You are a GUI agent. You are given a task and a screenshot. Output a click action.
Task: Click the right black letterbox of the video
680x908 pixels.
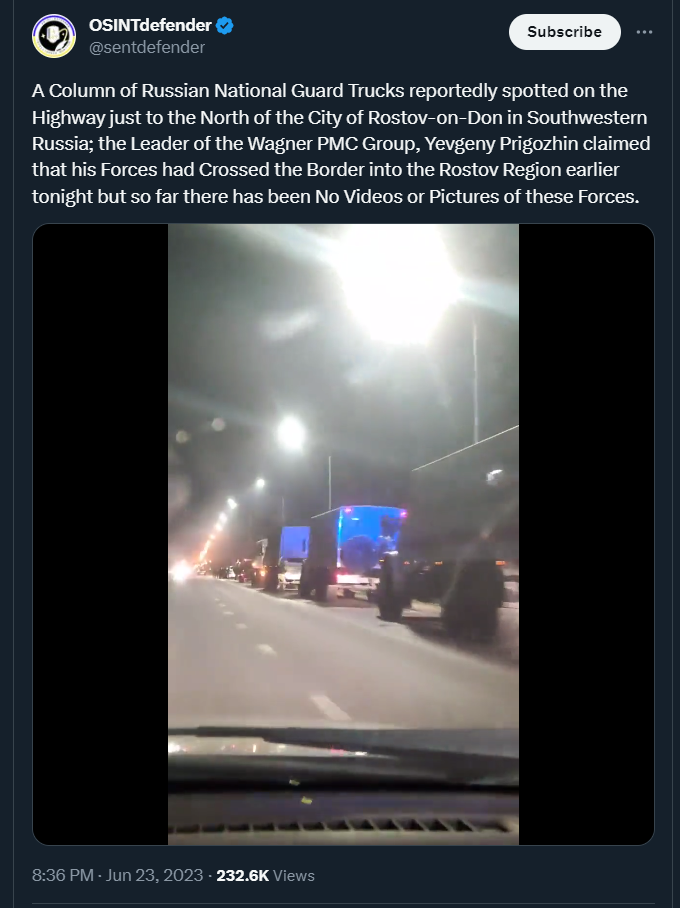coord(586,534)
